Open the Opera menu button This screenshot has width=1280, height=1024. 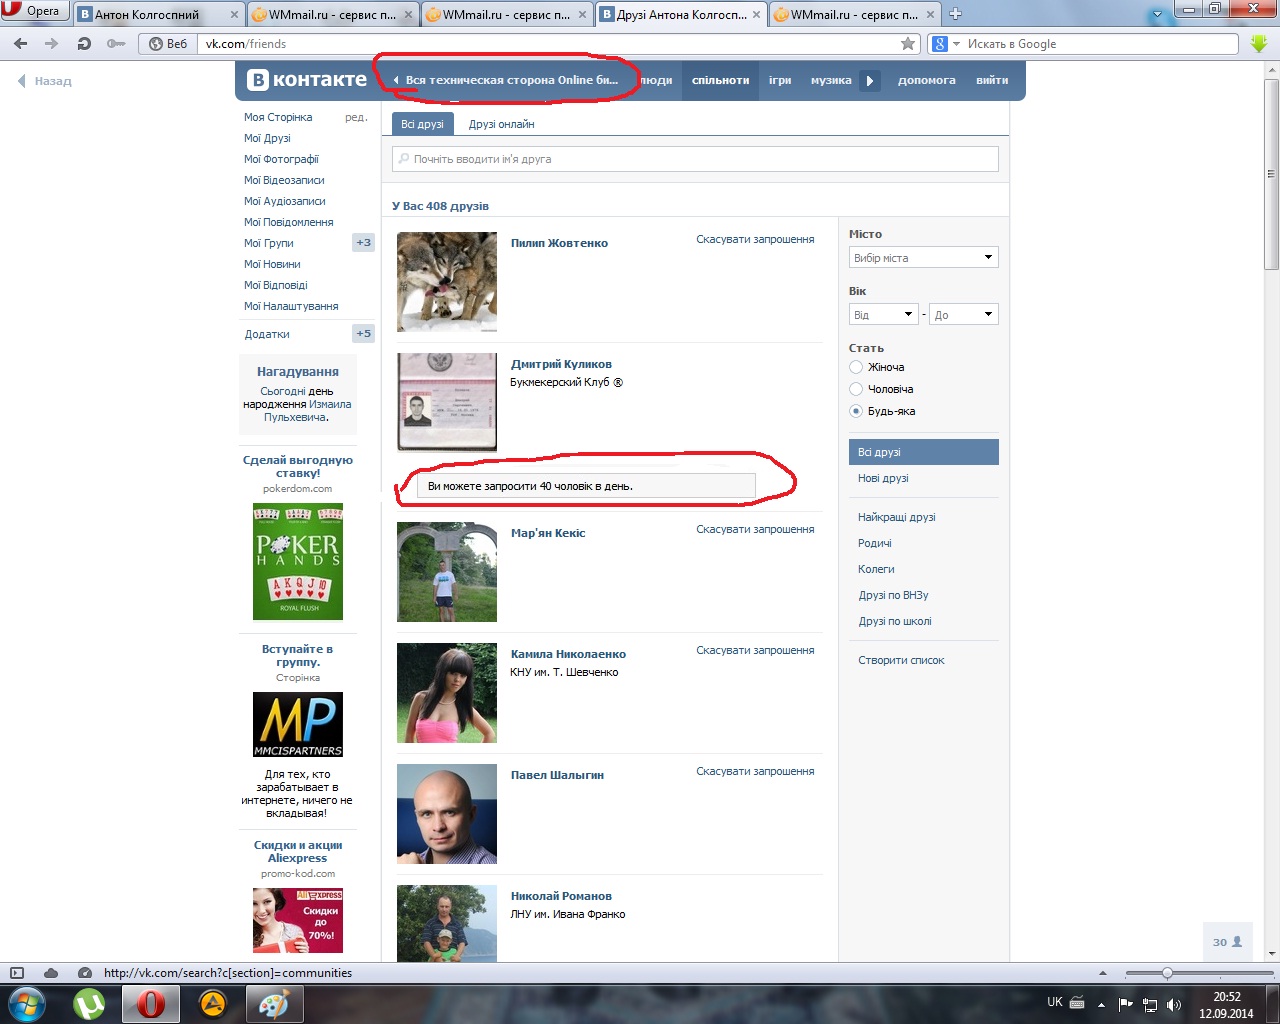coord(34,11)
